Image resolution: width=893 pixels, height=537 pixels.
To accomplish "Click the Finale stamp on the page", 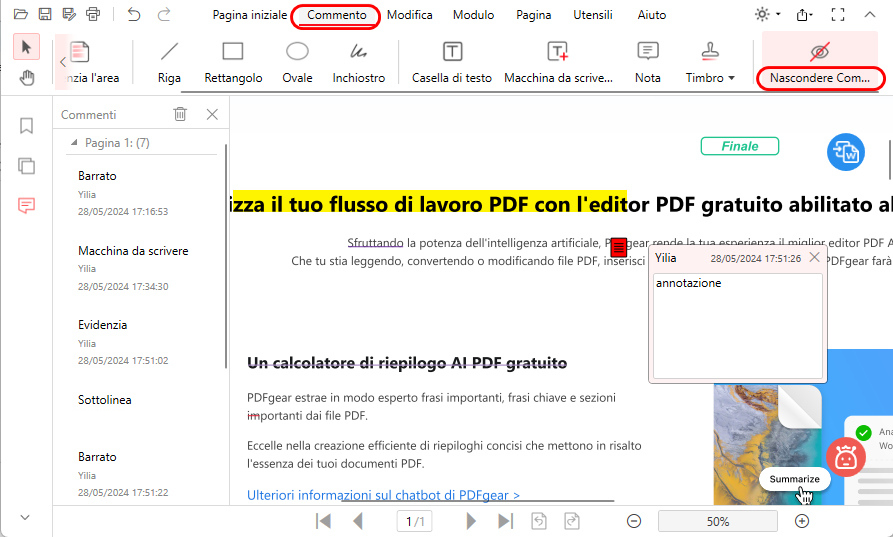I will (740, 146).
